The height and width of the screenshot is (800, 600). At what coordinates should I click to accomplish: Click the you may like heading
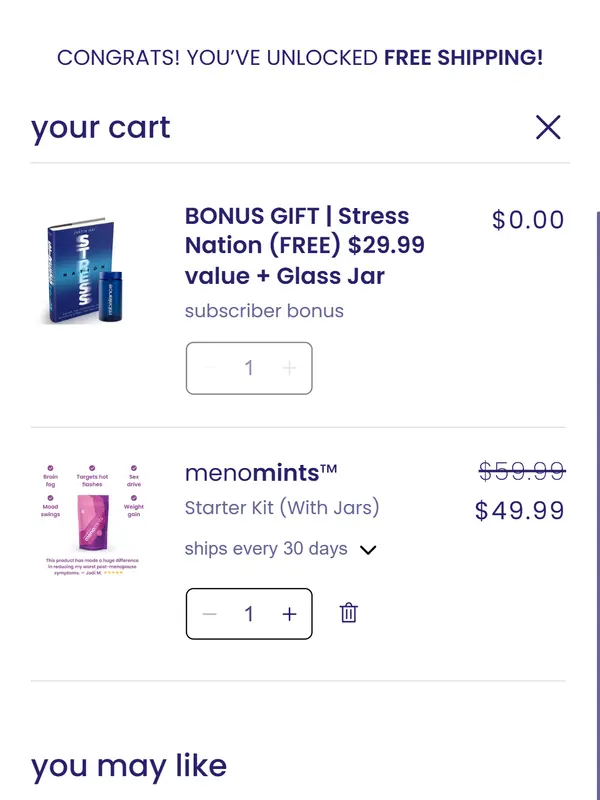(x=129, y=766)
